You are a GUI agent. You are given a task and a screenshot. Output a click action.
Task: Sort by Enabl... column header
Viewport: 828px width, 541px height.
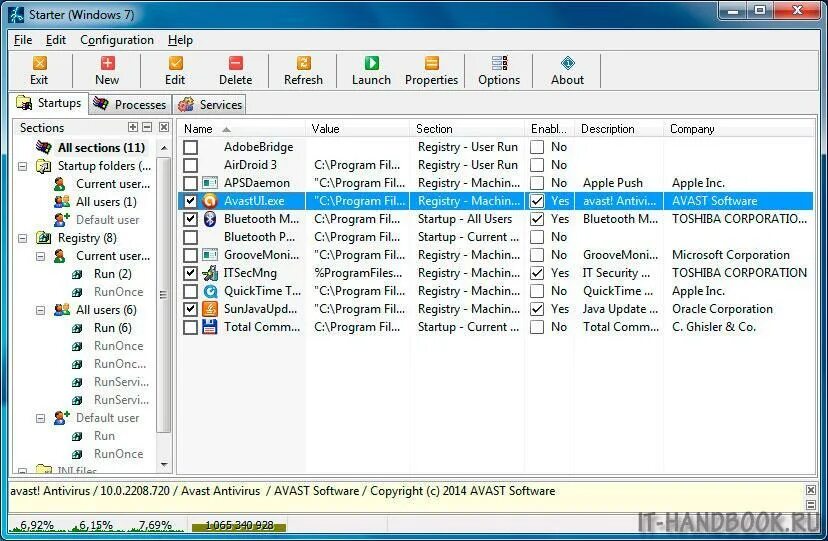click(x=549, y=129)
